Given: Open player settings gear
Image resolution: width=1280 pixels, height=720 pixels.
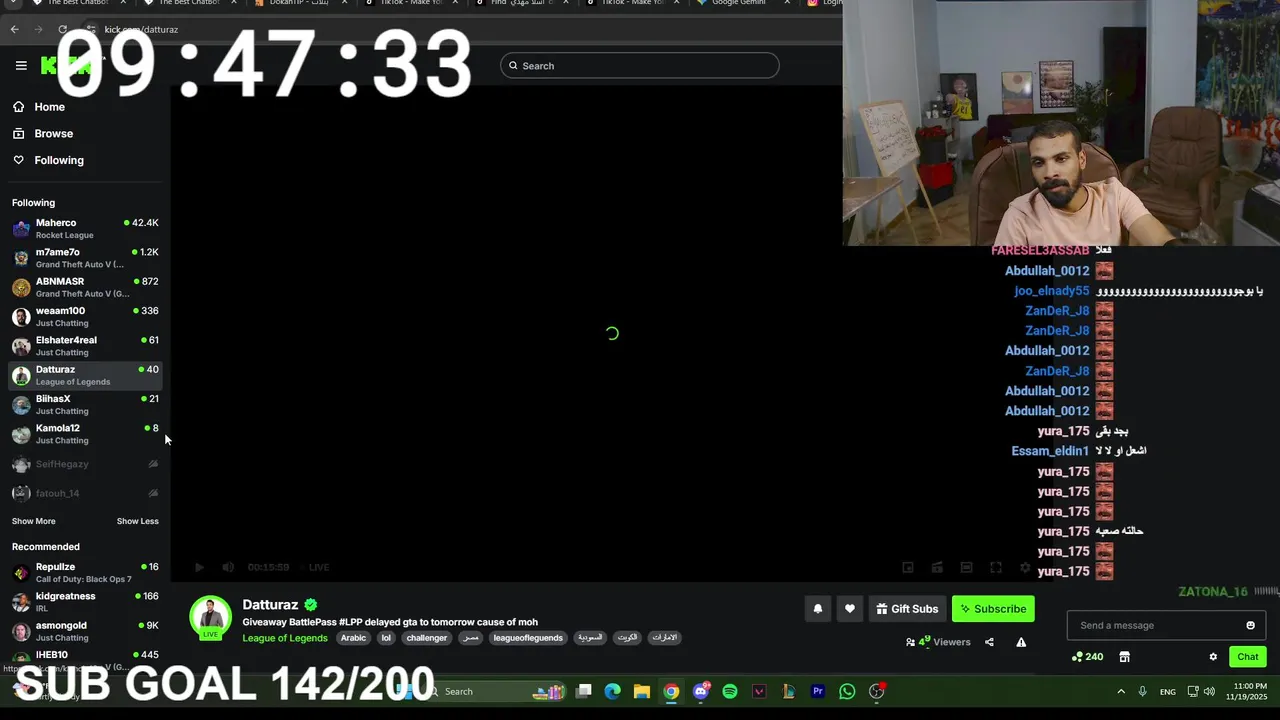Looking at the screenshot, I should tap(1025, 567).
